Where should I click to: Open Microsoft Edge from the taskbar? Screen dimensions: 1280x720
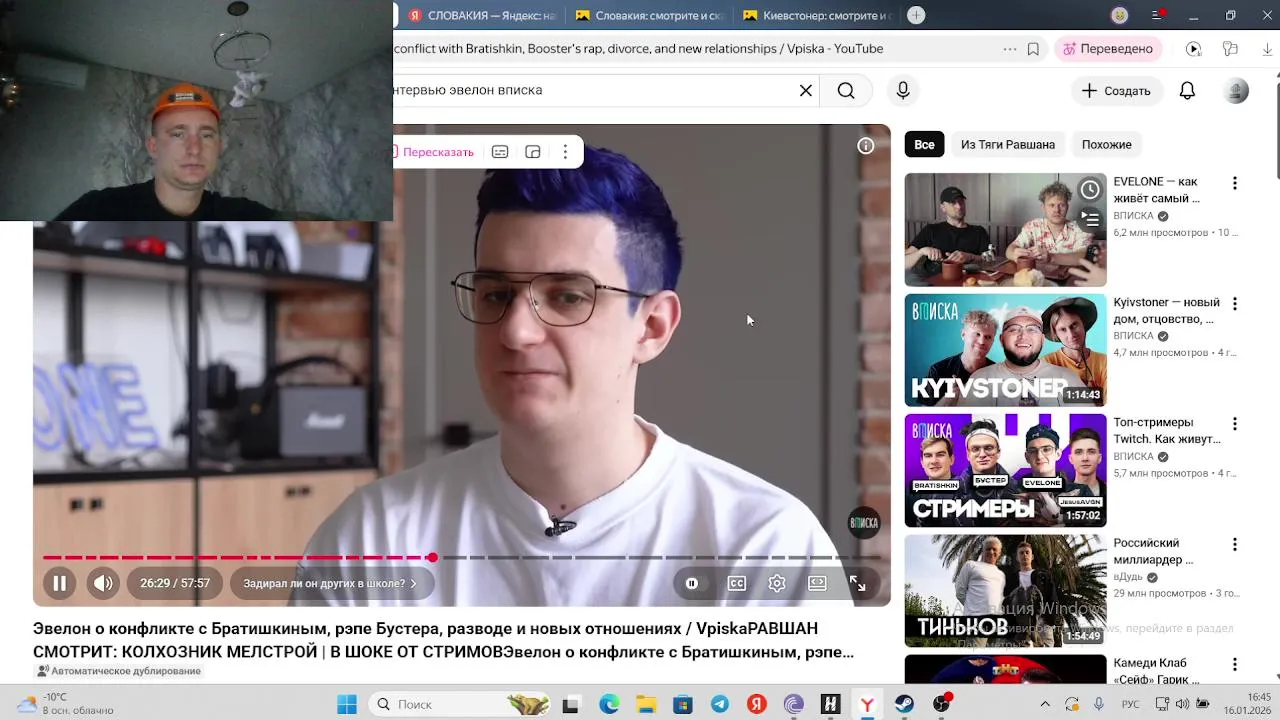tap(609, 704)
